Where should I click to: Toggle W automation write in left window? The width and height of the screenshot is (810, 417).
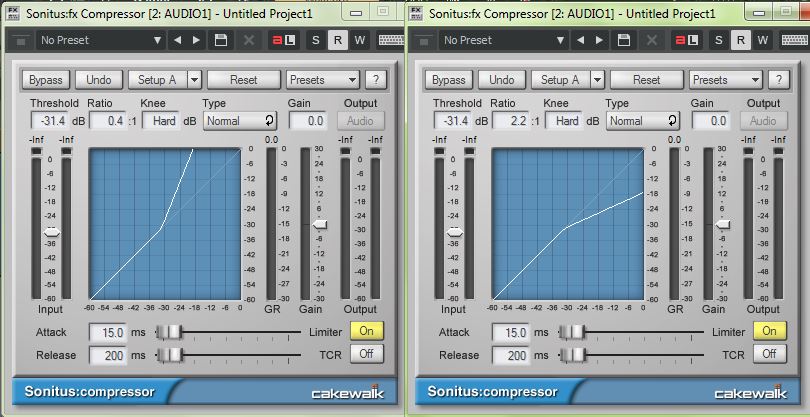tap(360, 40)
